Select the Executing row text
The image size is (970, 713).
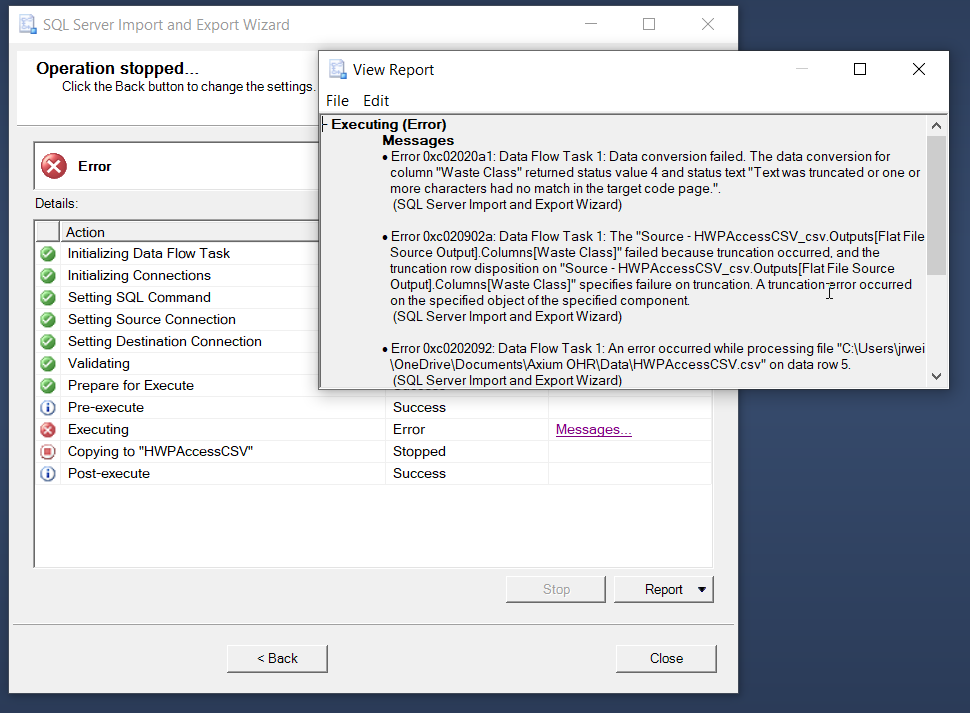pyautogui.click(x=98, y=430)
